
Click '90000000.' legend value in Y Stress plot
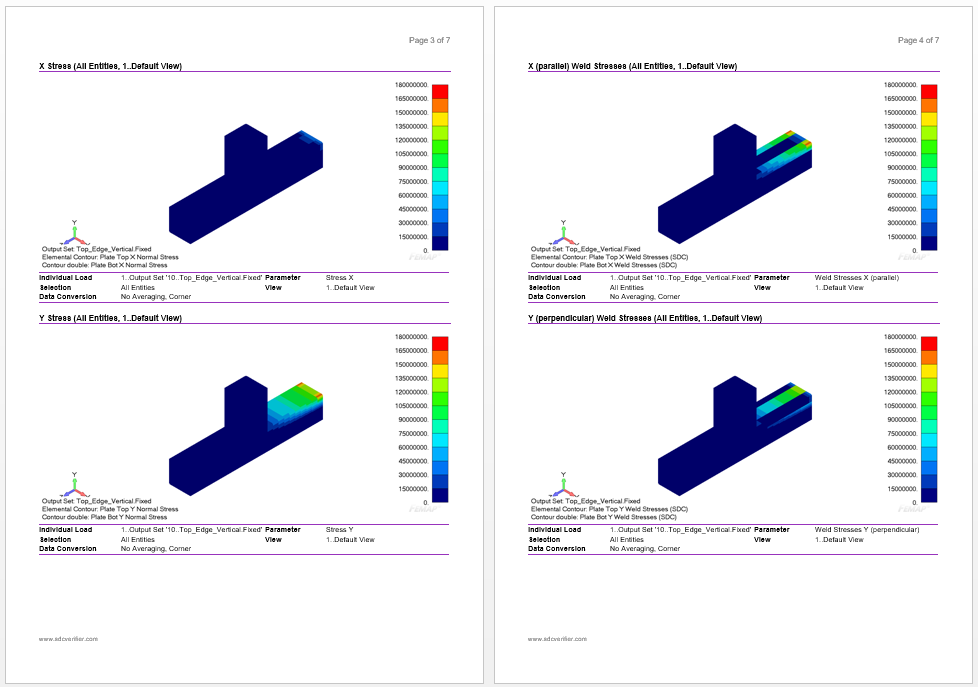(x=413, y=420)
